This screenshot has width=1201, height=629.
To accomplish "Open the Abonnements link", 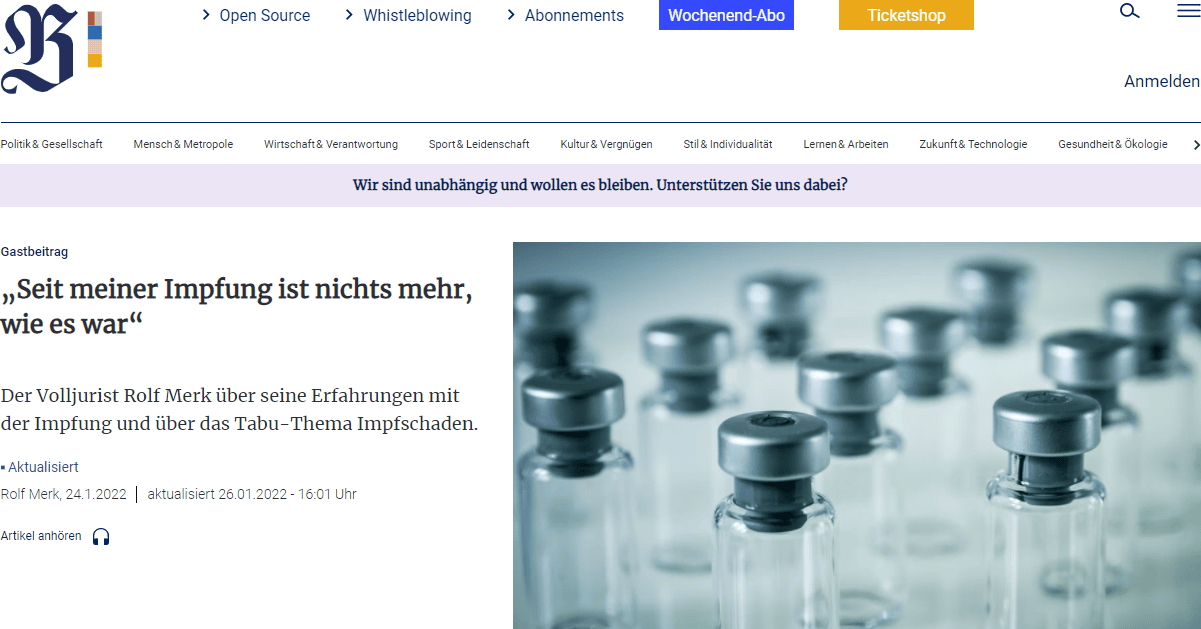I will (574, 15).
